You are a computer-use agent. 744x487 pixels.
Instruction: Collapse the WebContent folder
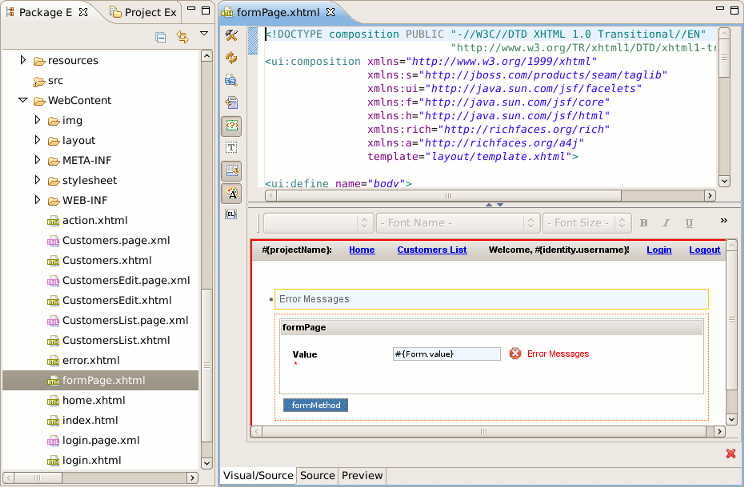click(24, 100)
